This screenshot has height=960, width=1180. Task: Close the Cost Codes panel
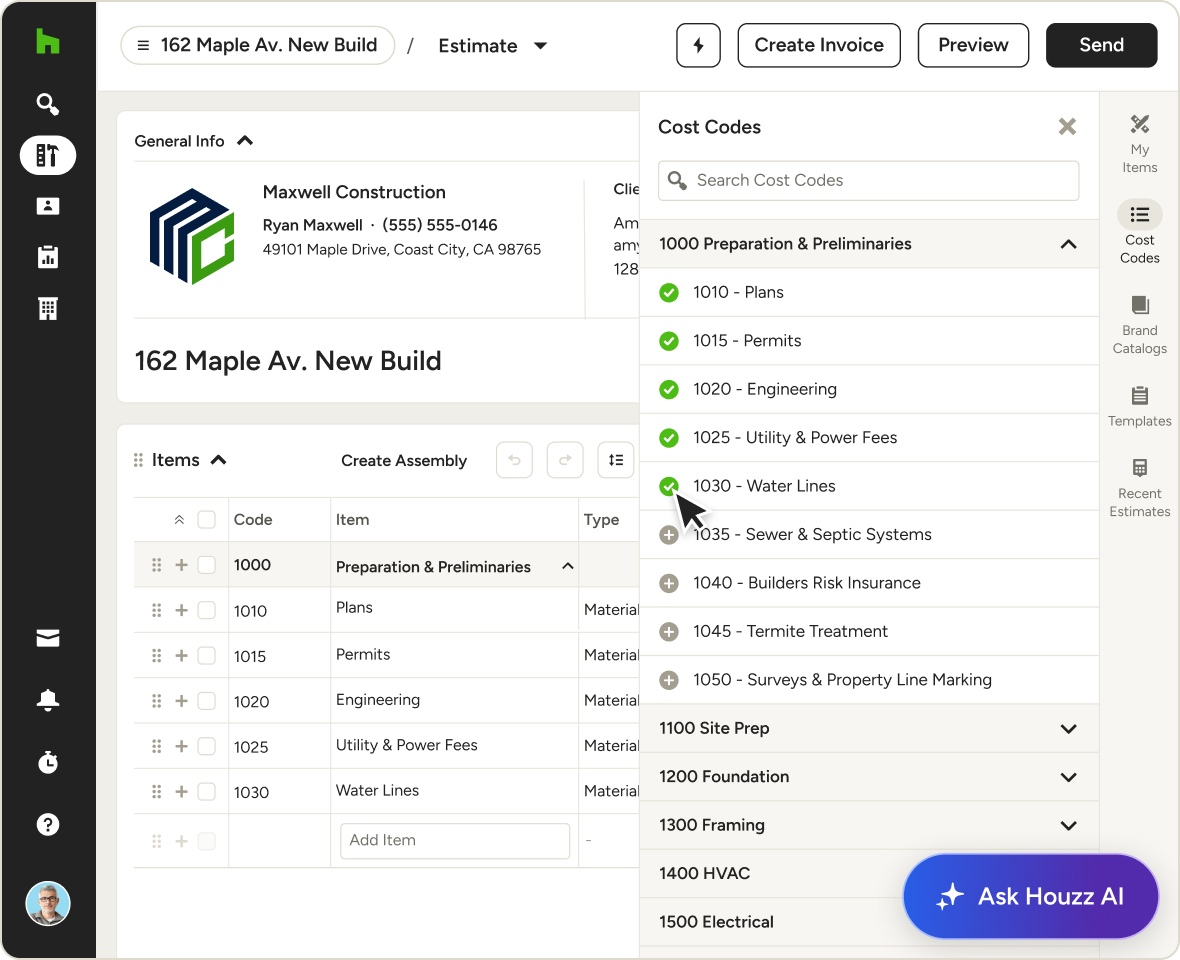click(x=1067, y=126)
